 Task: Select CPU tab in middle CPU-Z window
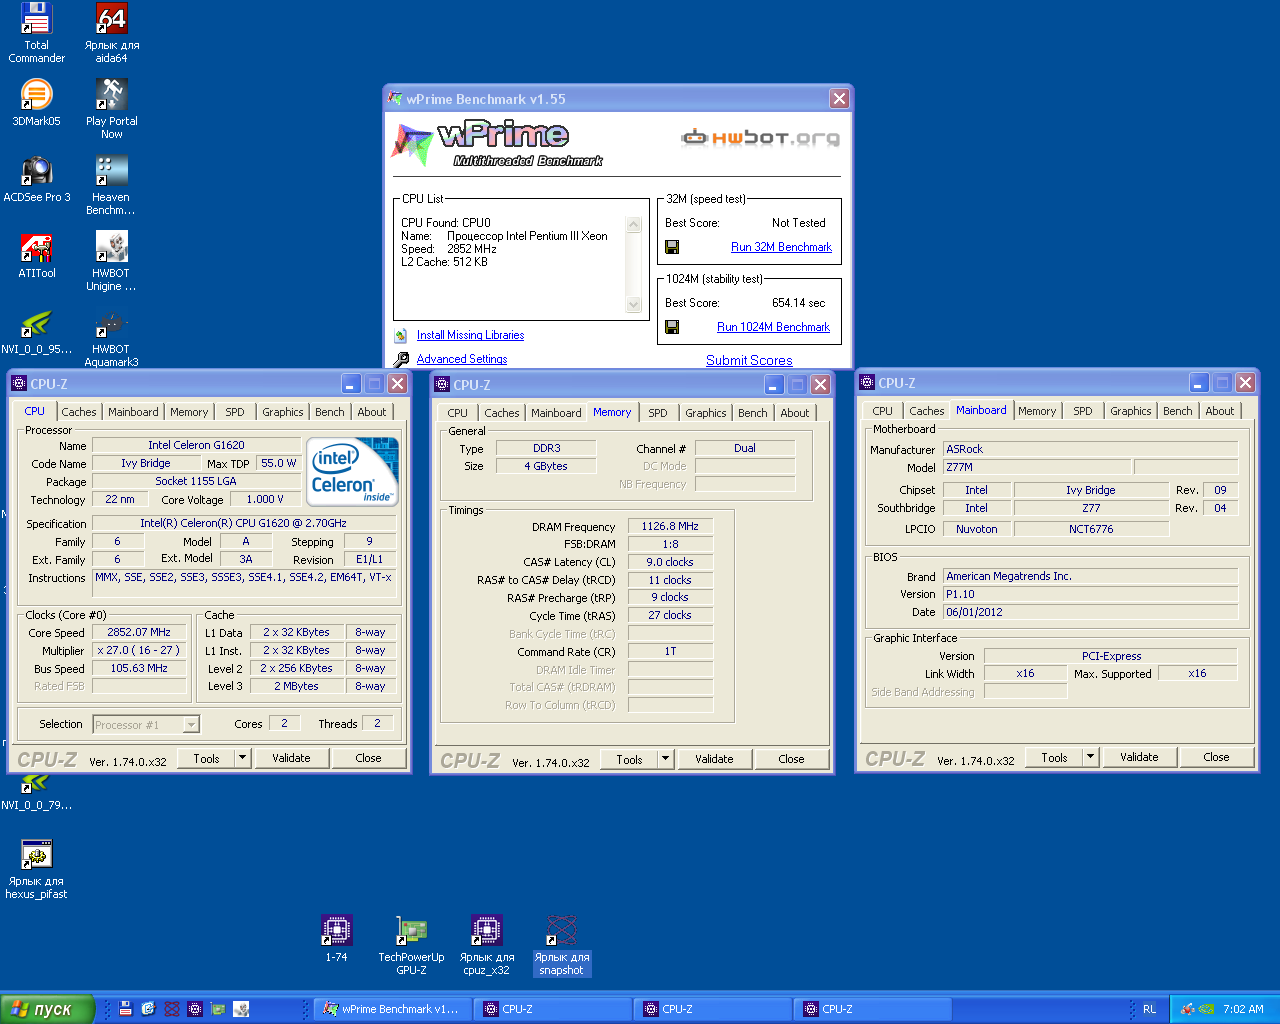[x=457, y=413]
